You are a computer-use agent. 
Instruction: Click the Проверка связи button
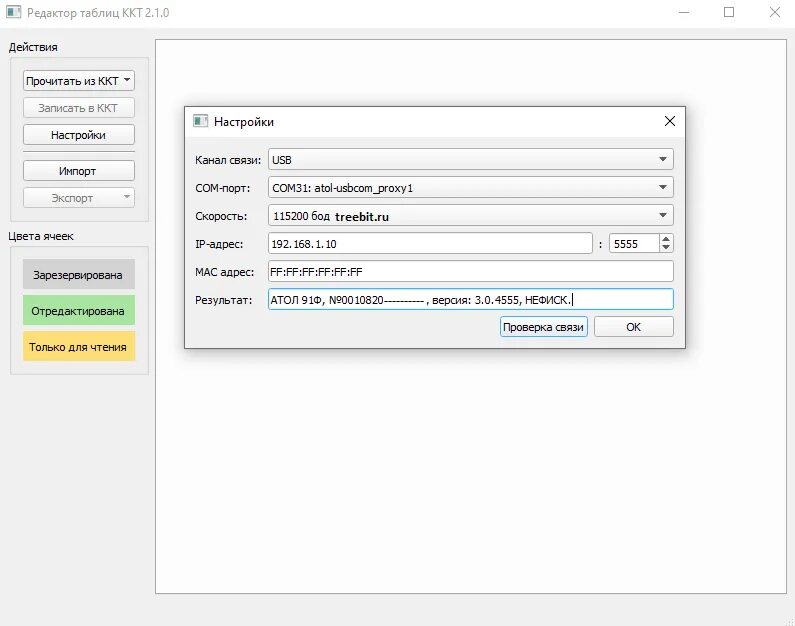[544, 327]
